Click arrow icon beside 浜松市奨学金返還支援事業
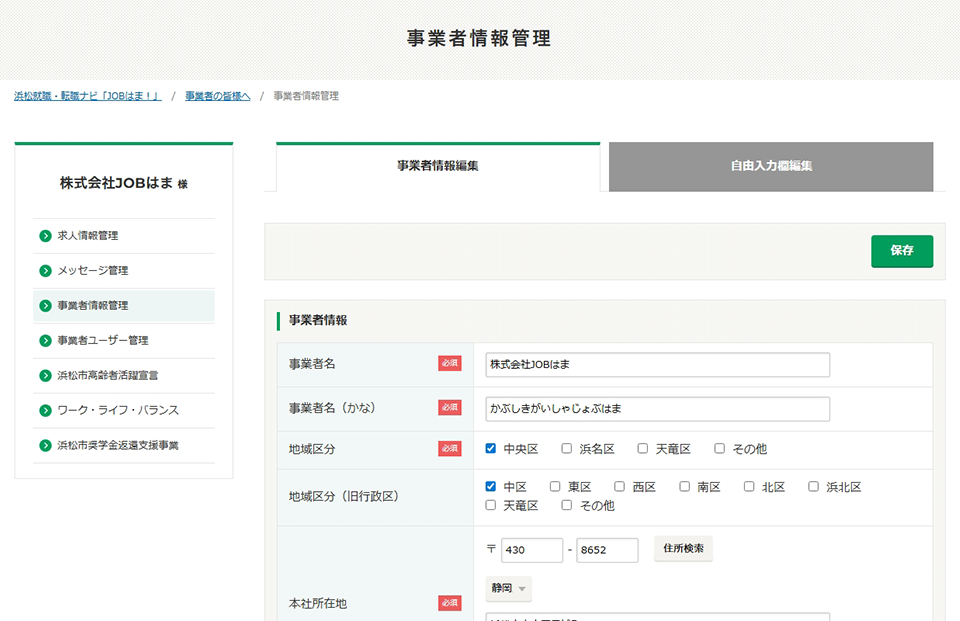960x621 pixels. pos(45,446)
